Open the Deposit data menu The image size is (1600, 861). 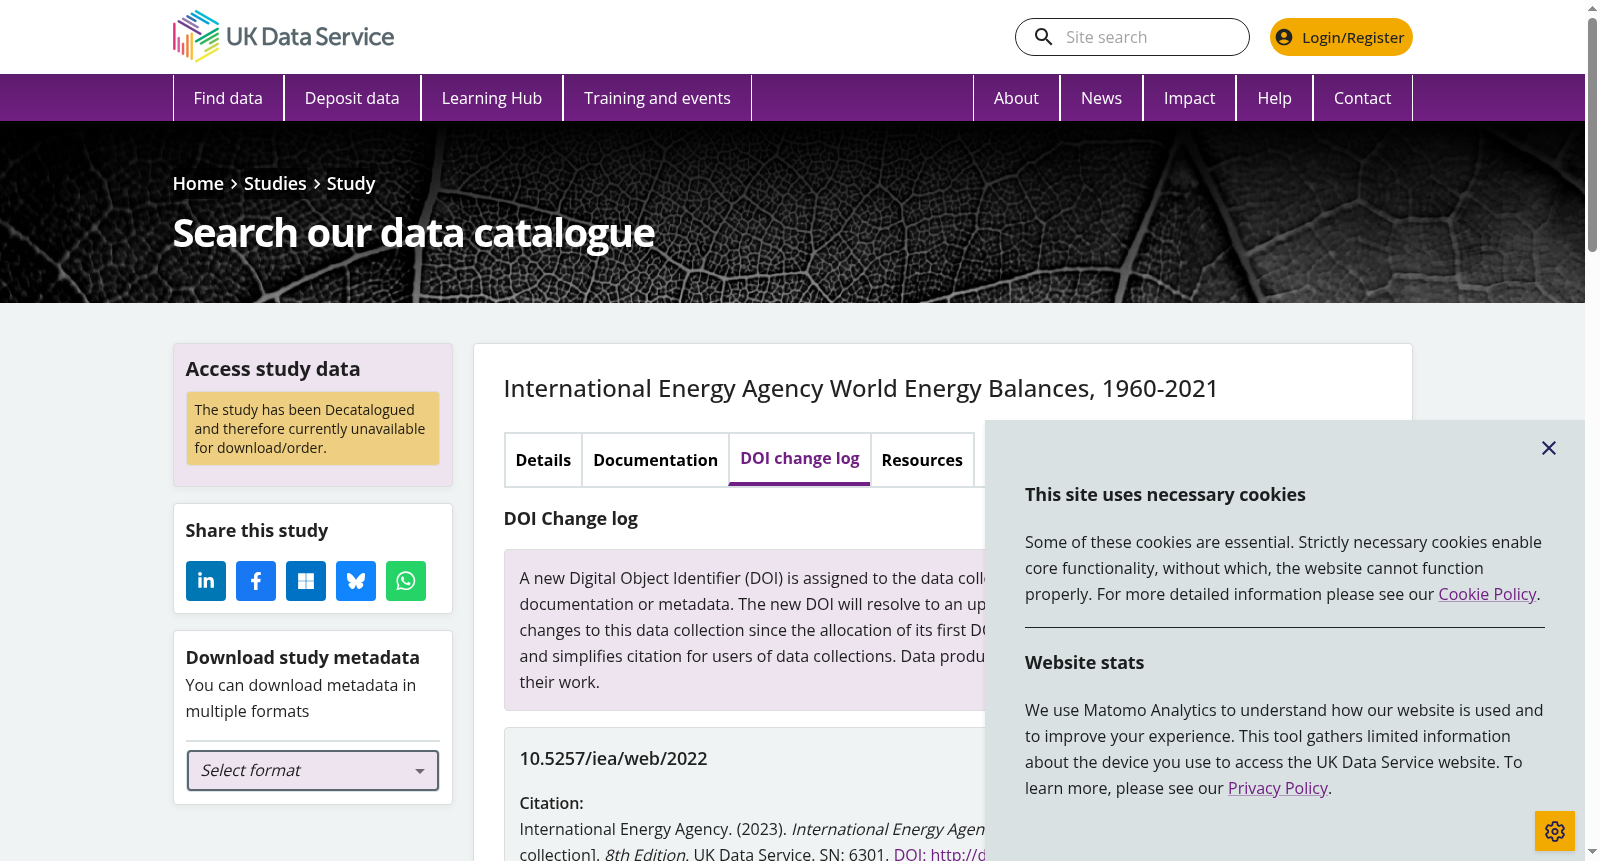(x=352, y=98)
